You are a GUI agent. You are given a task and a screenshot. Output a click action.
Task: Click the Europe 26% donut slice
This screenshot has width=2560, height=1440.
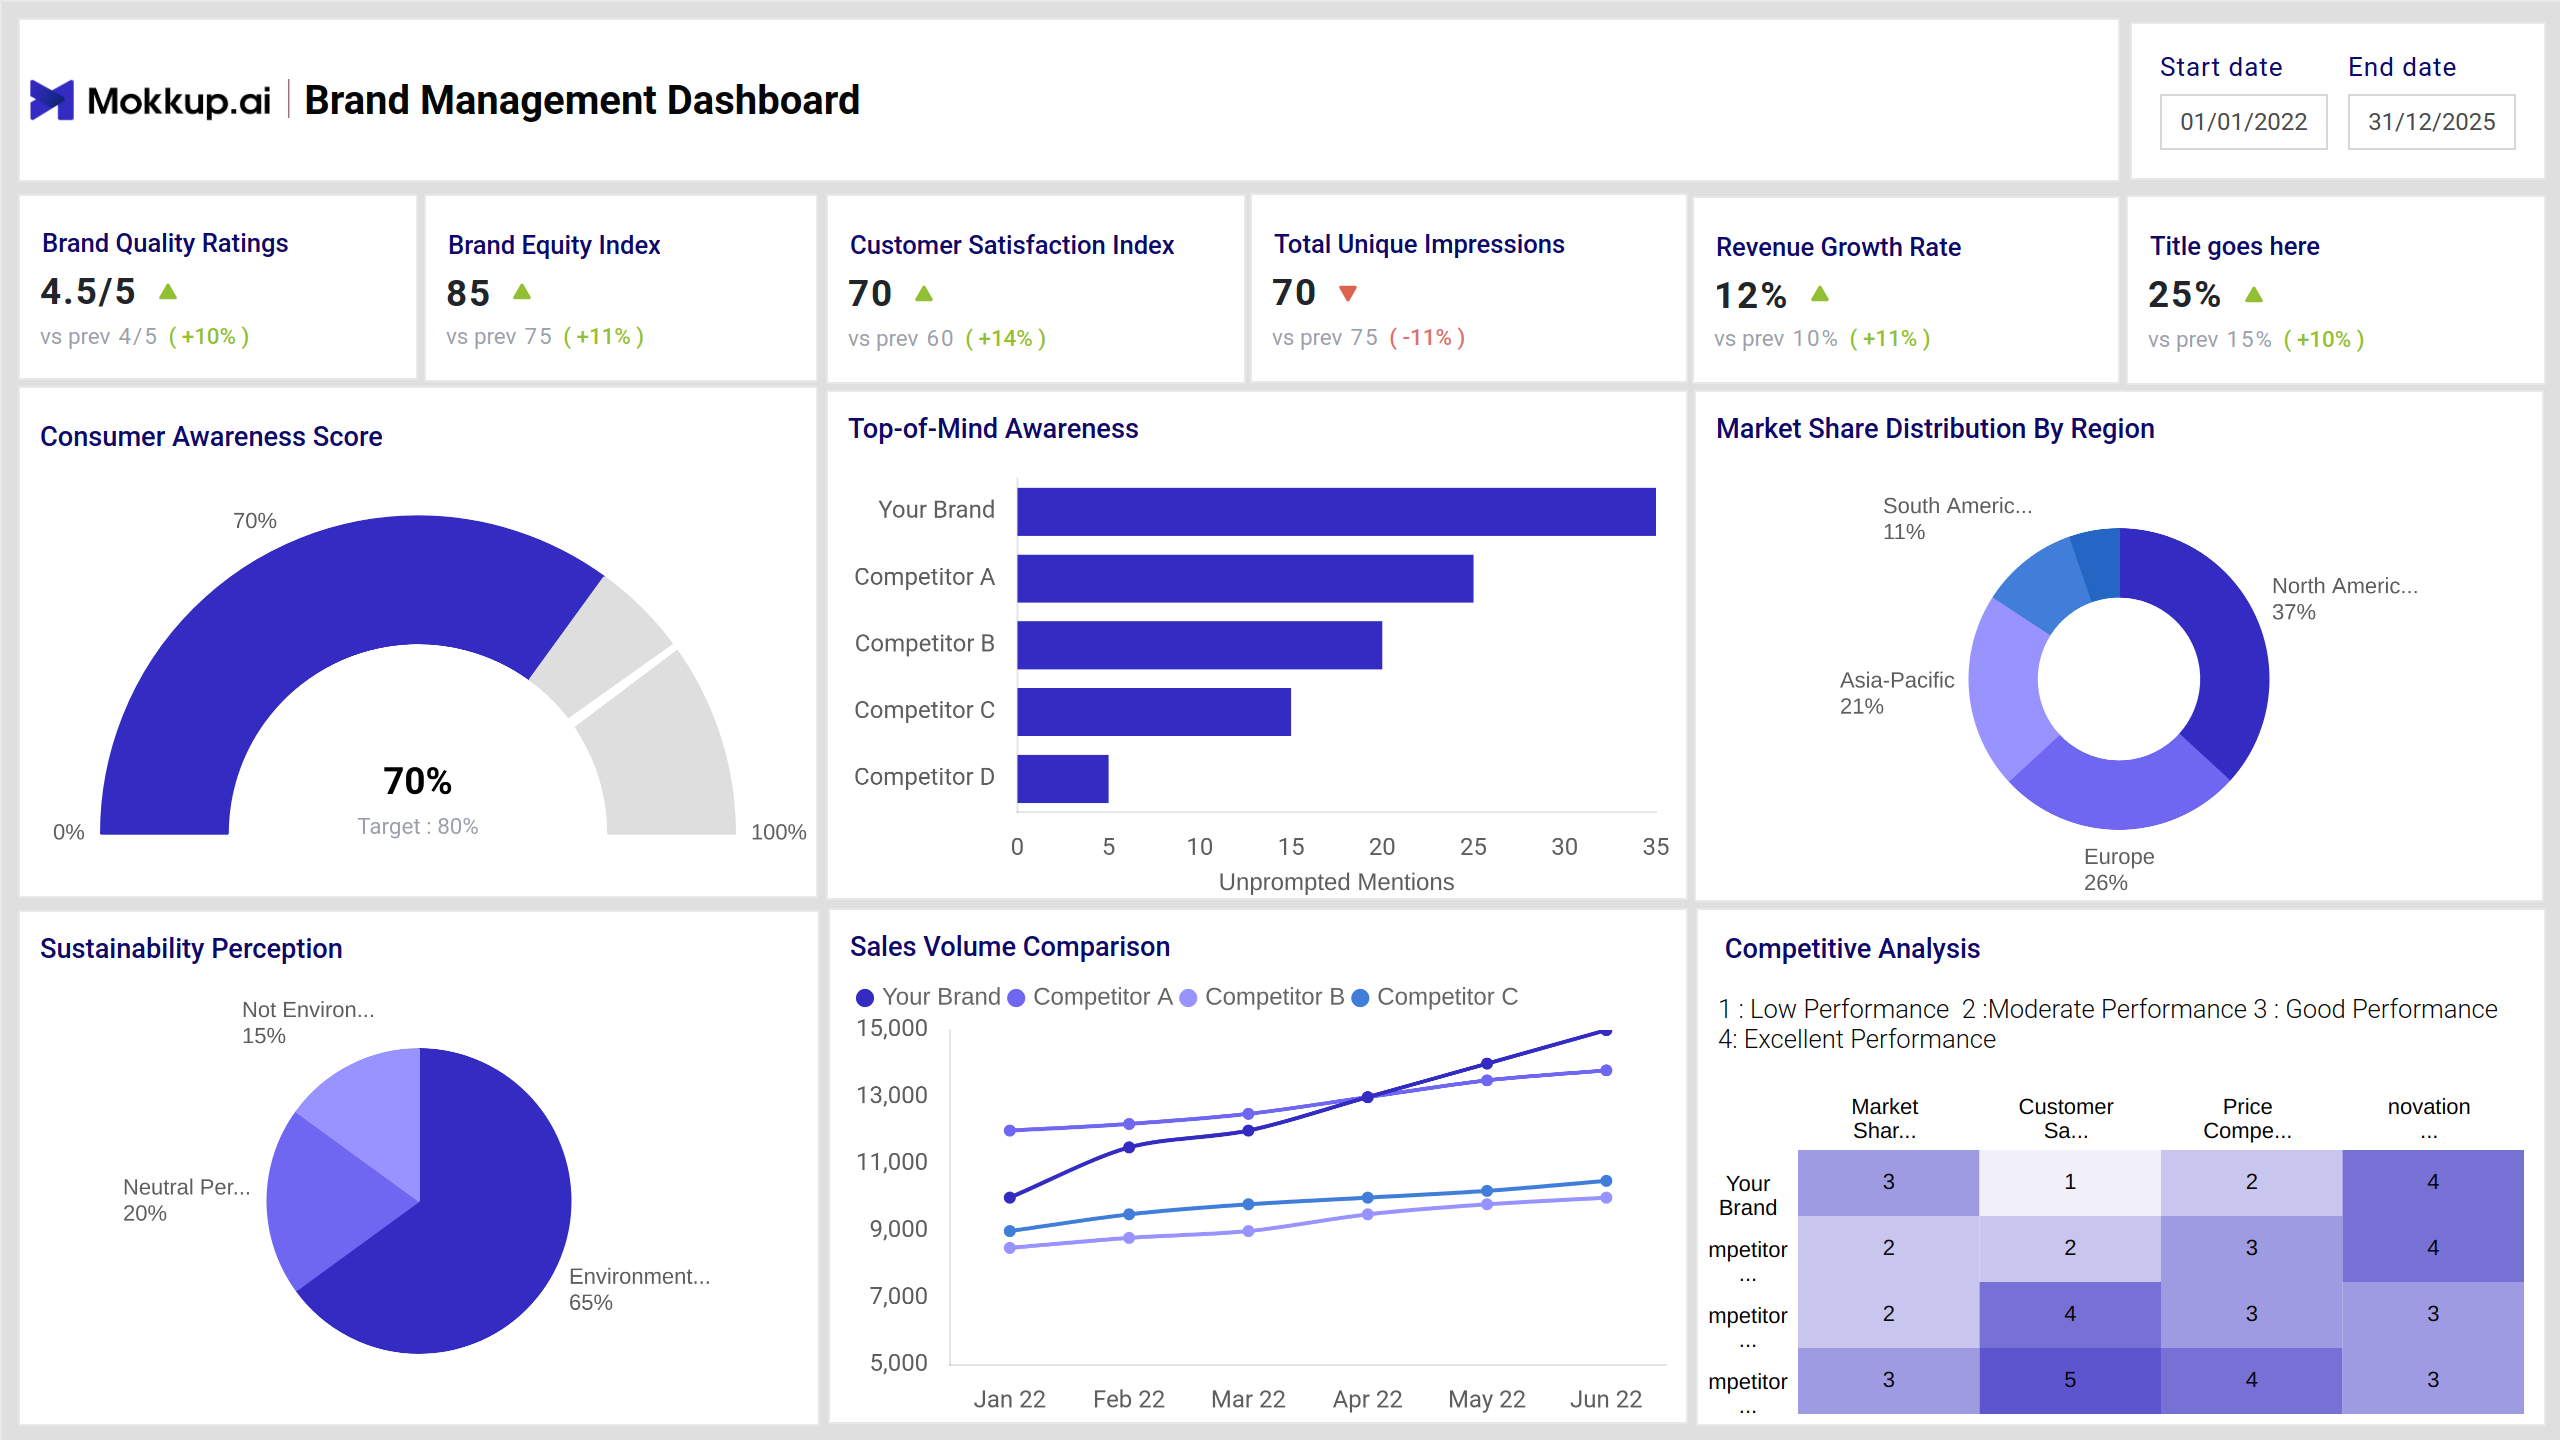[2118, 793]
